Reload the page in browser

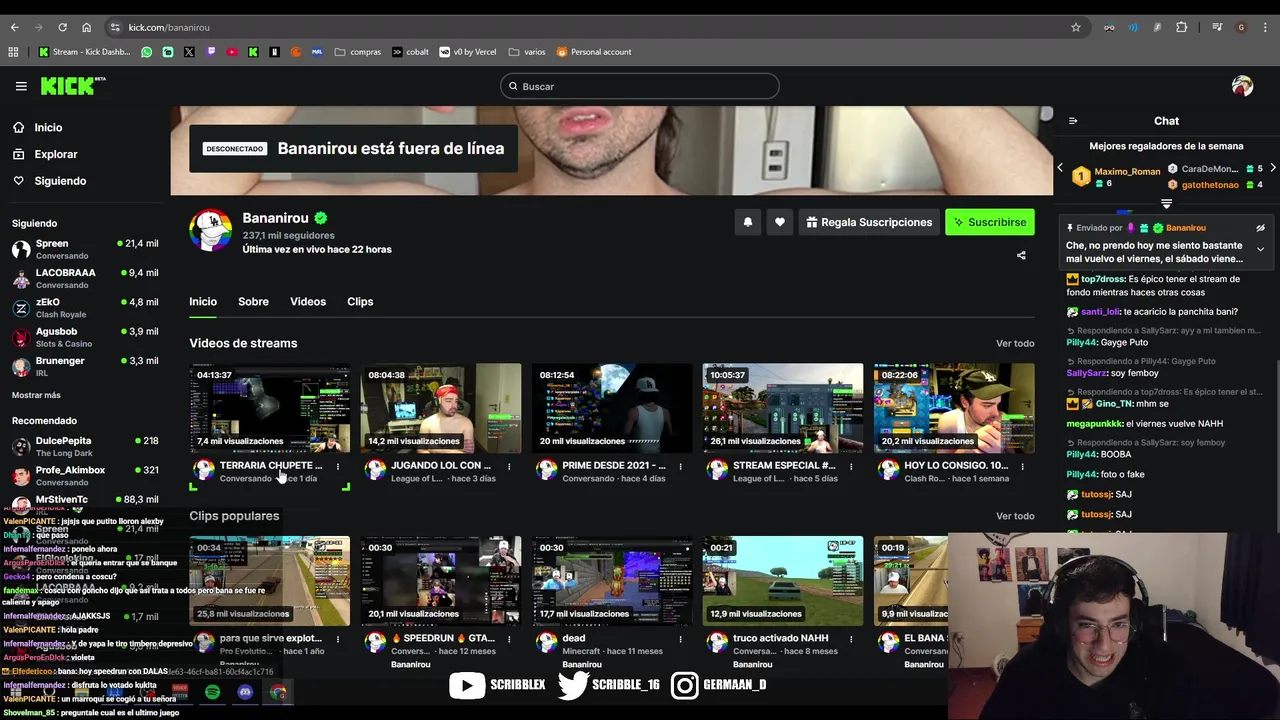point(62,28)
